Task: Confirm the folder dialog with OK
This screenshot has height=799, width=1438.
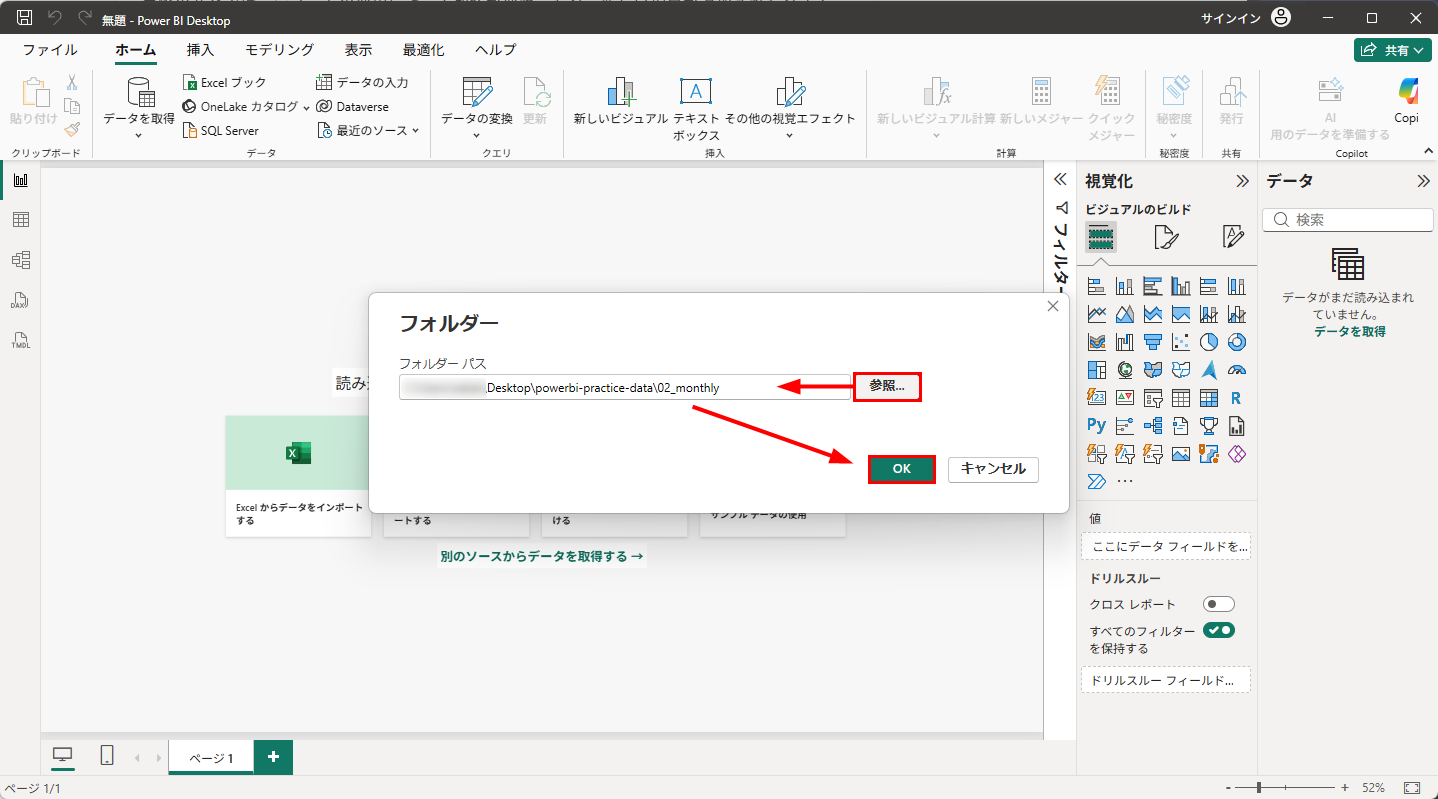Action: 902,469
